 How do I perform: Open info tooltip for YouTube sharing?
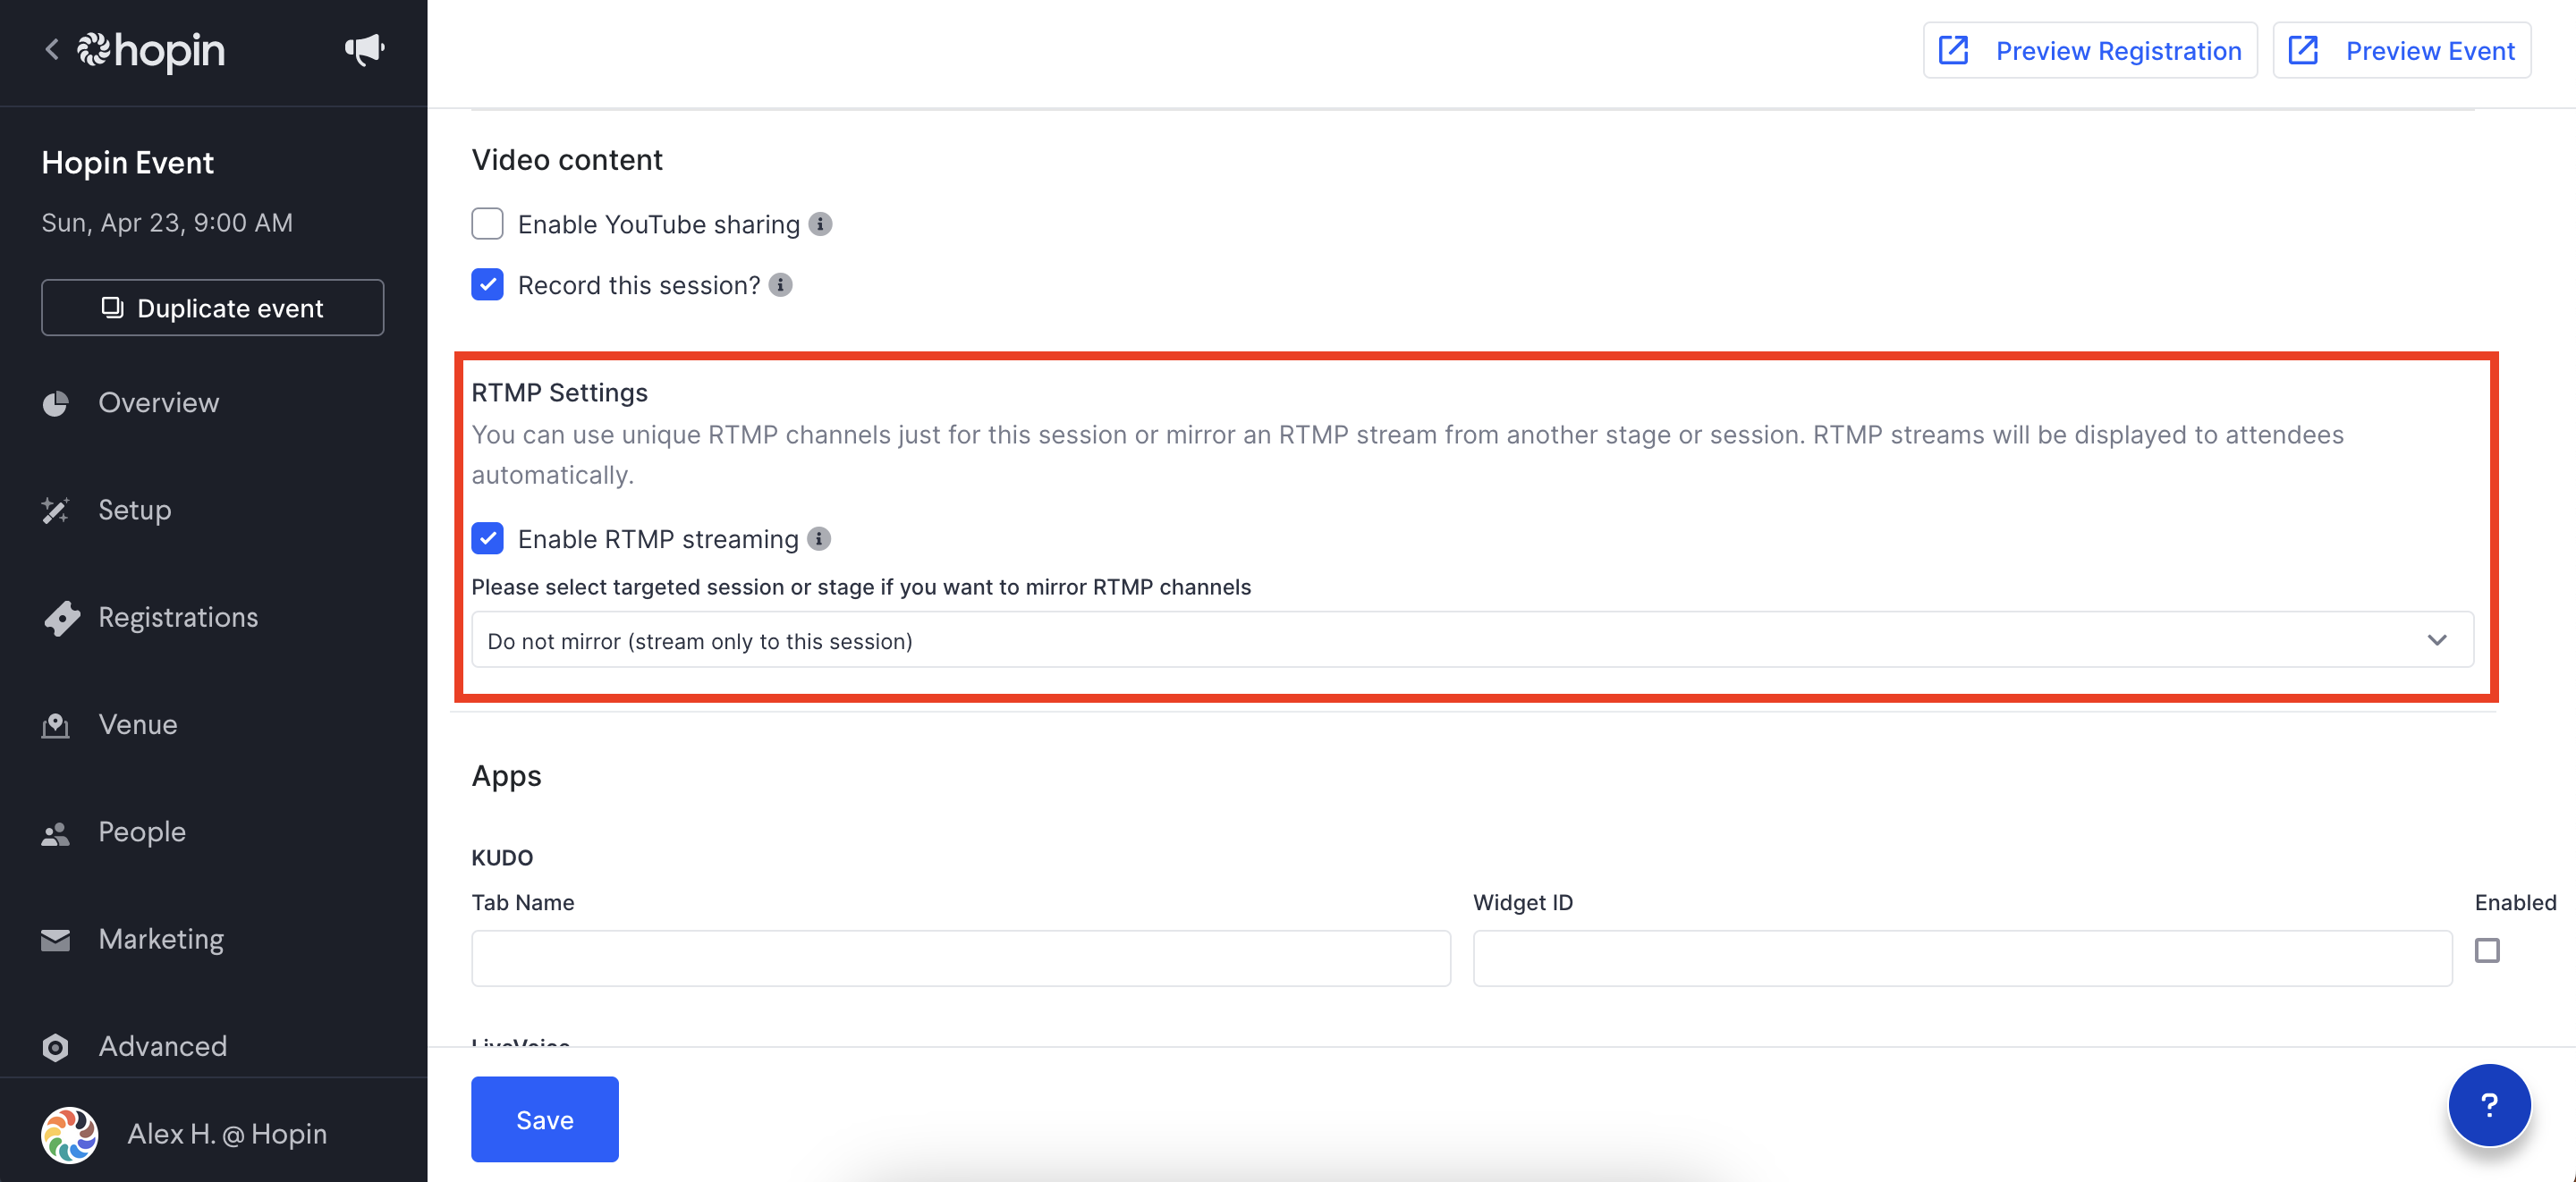820,224
